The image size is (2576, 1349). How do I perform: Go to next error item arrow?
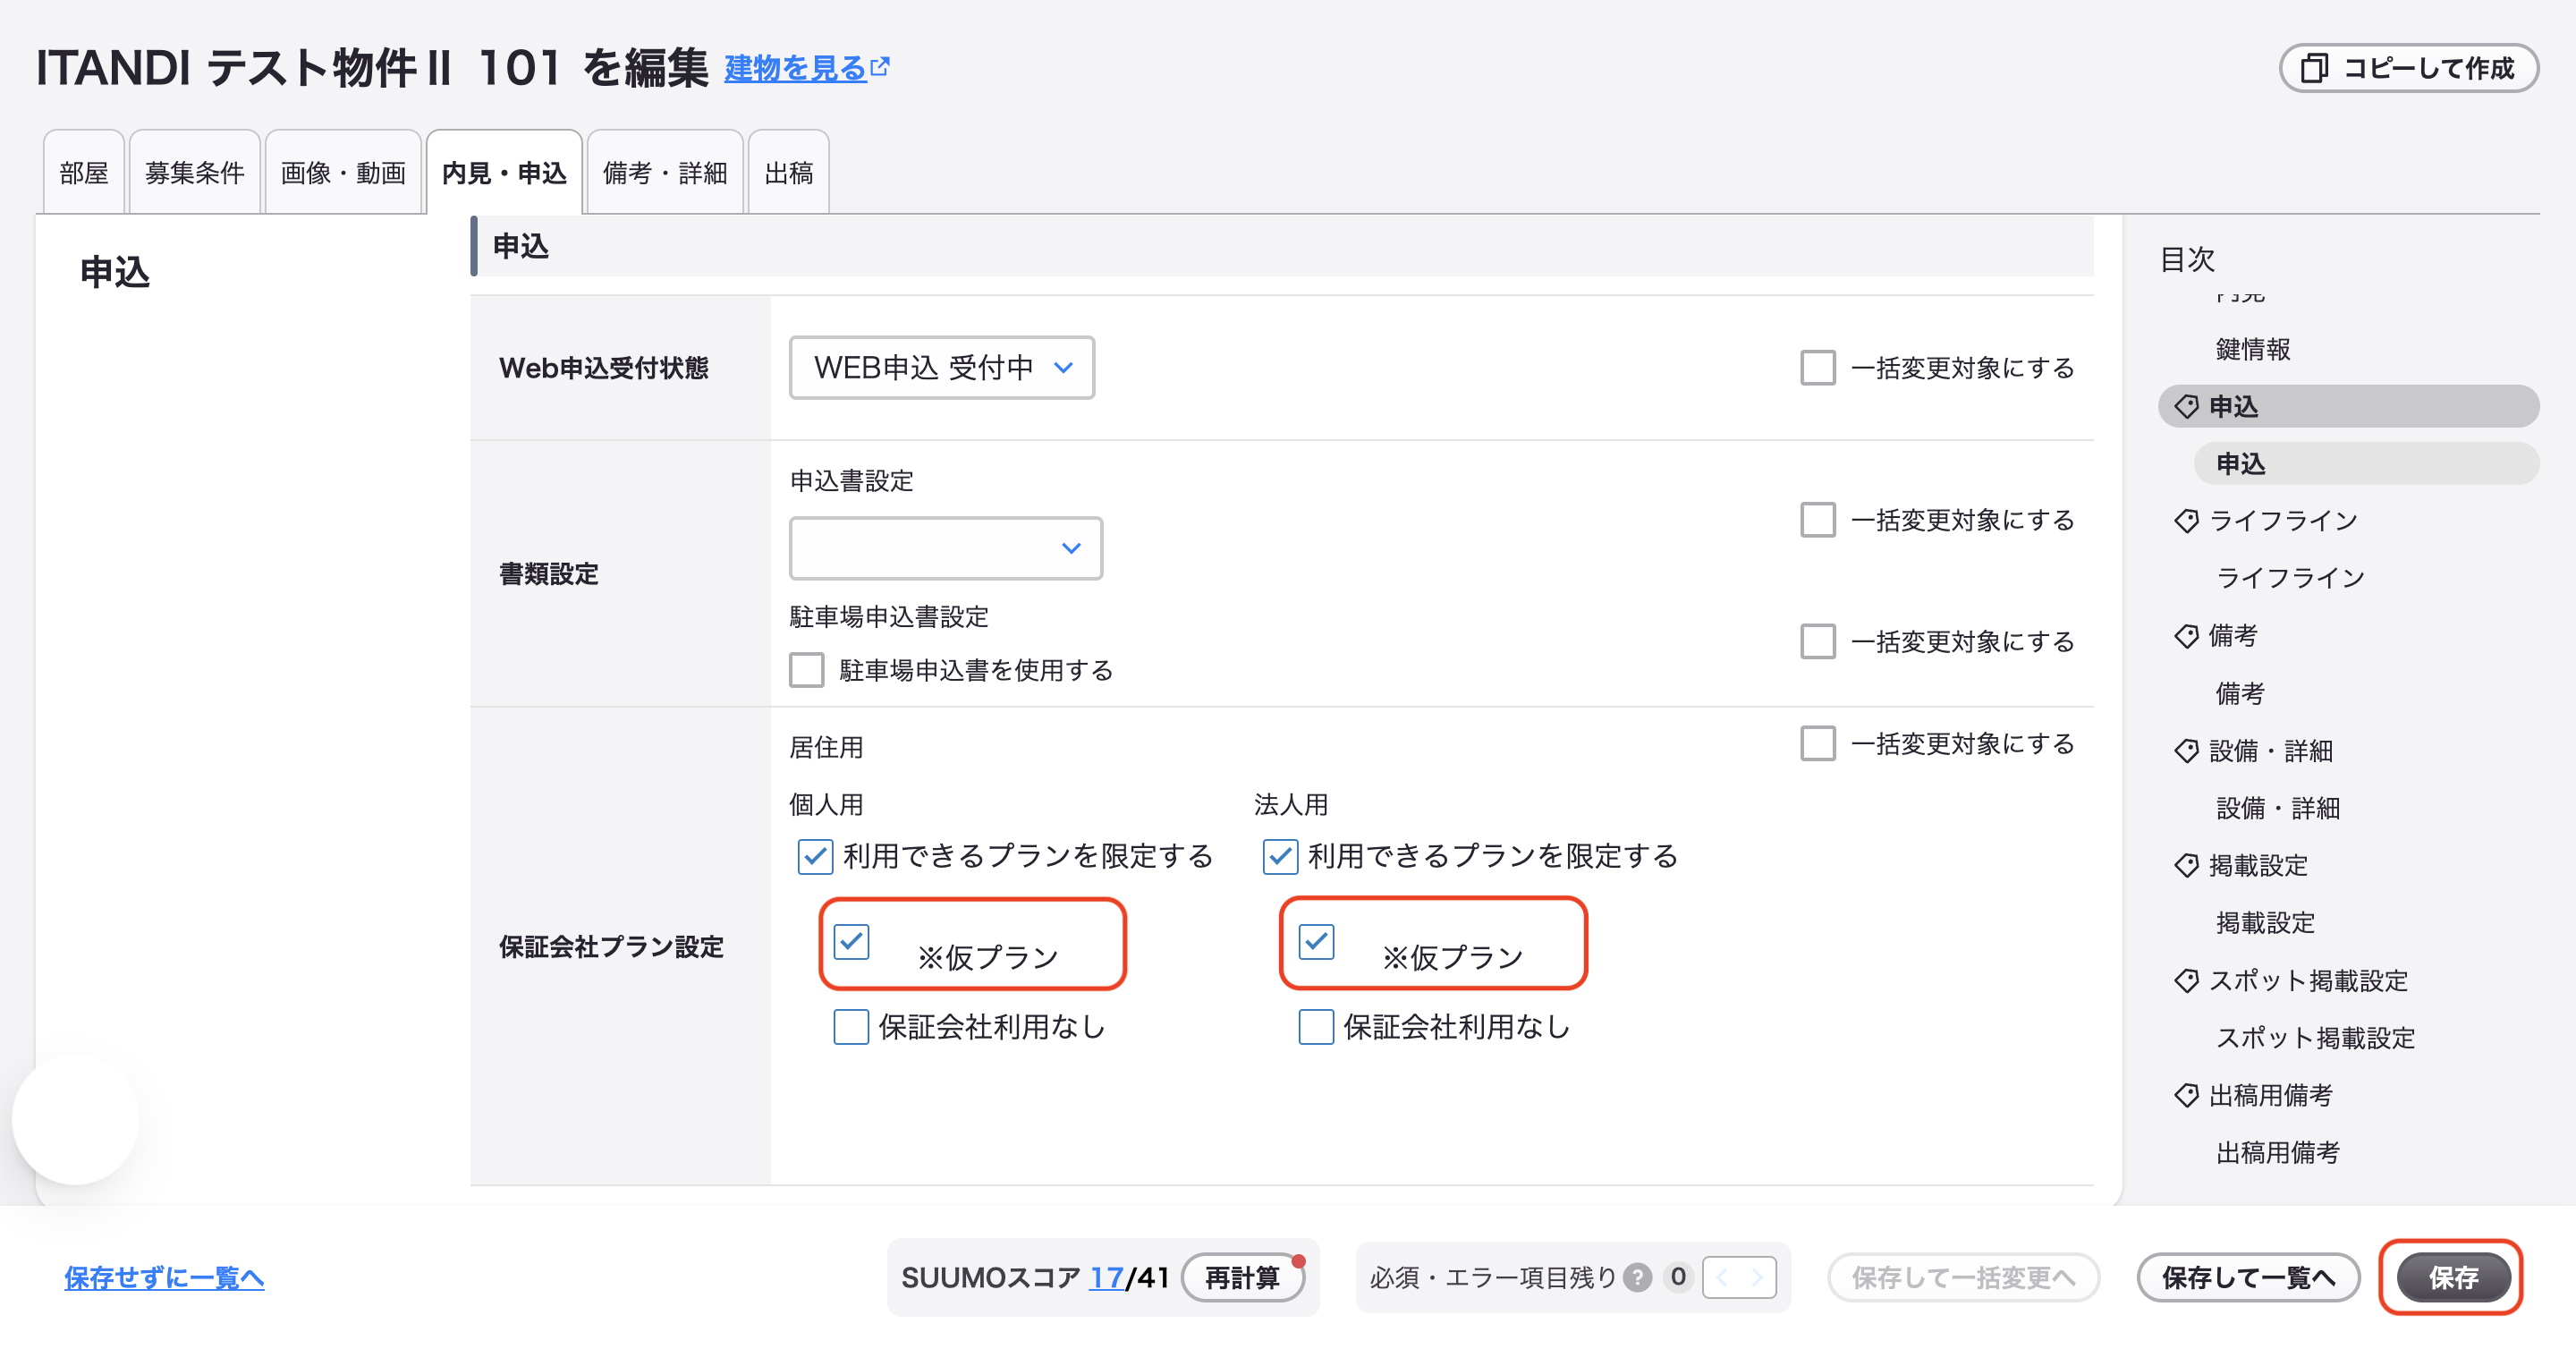tap(1757, 1277)
